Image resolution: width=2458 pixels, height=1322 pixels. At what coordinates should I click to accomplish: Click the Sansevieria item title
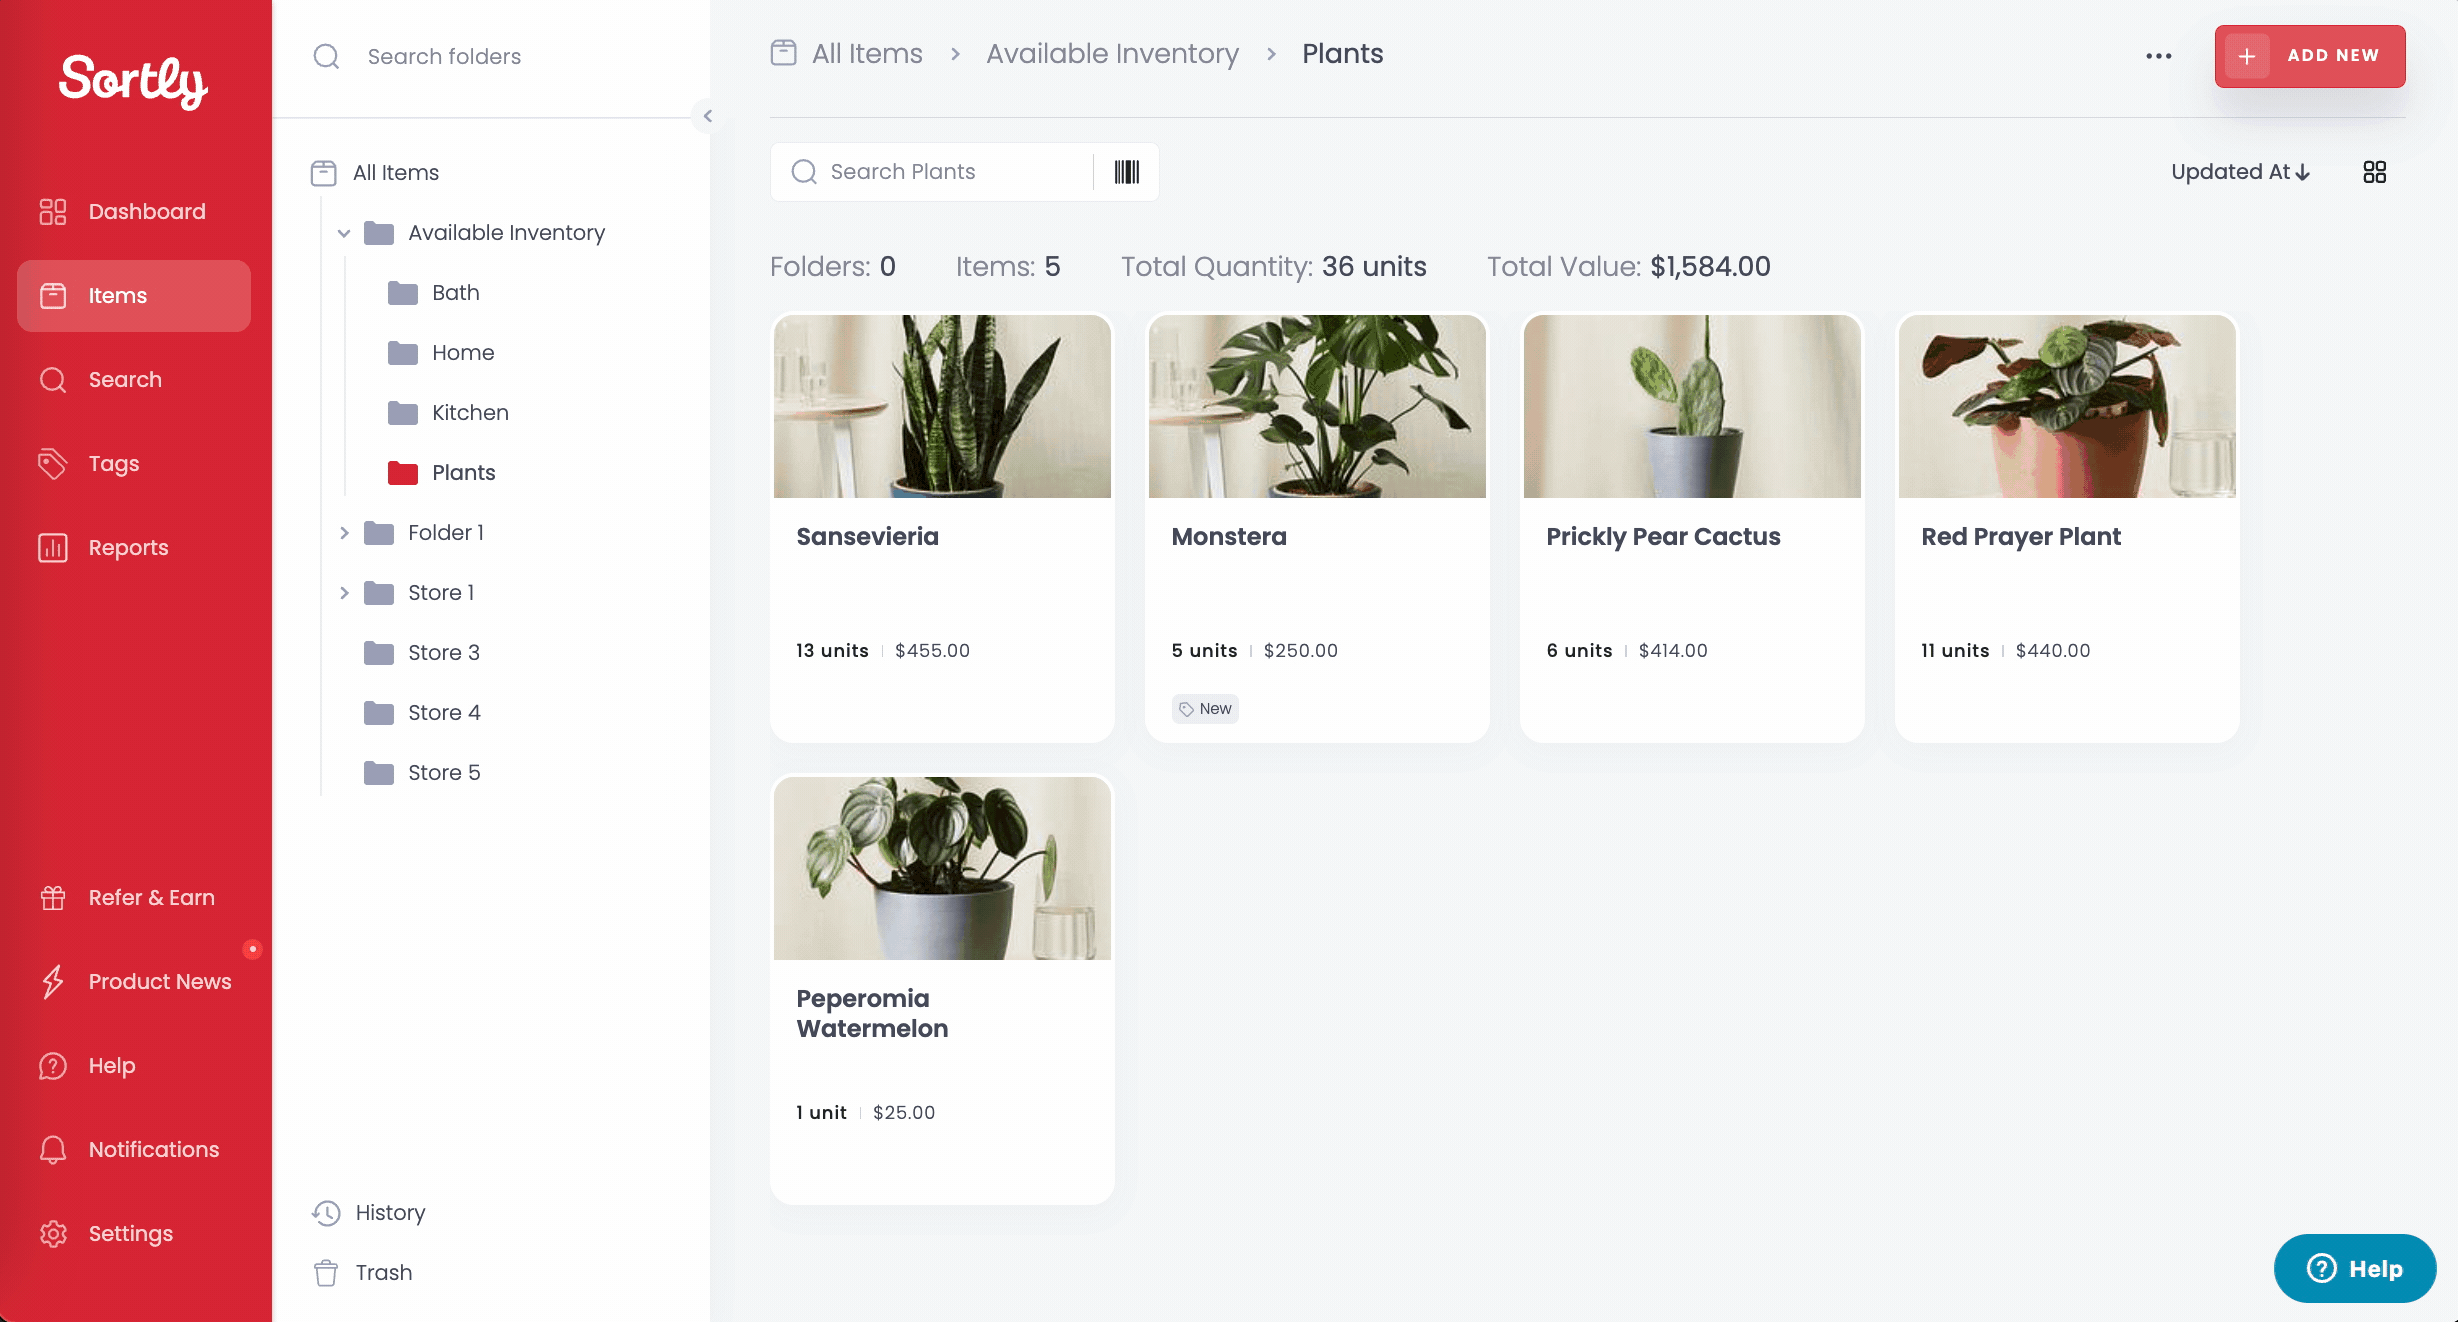[867, 537]
